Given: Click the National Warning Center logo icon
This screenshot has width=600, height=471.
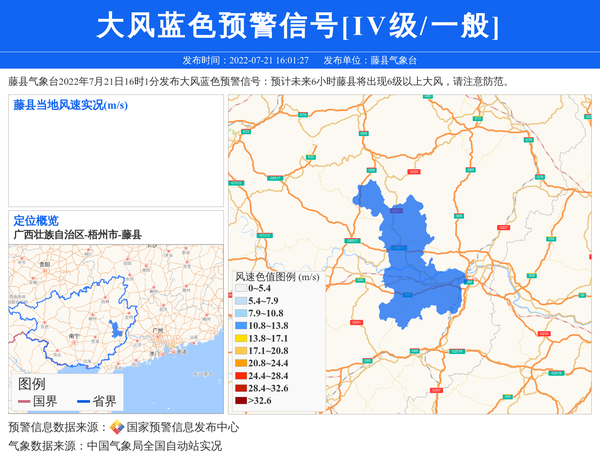Looking at the screenshot, I should tap(117, 428).
